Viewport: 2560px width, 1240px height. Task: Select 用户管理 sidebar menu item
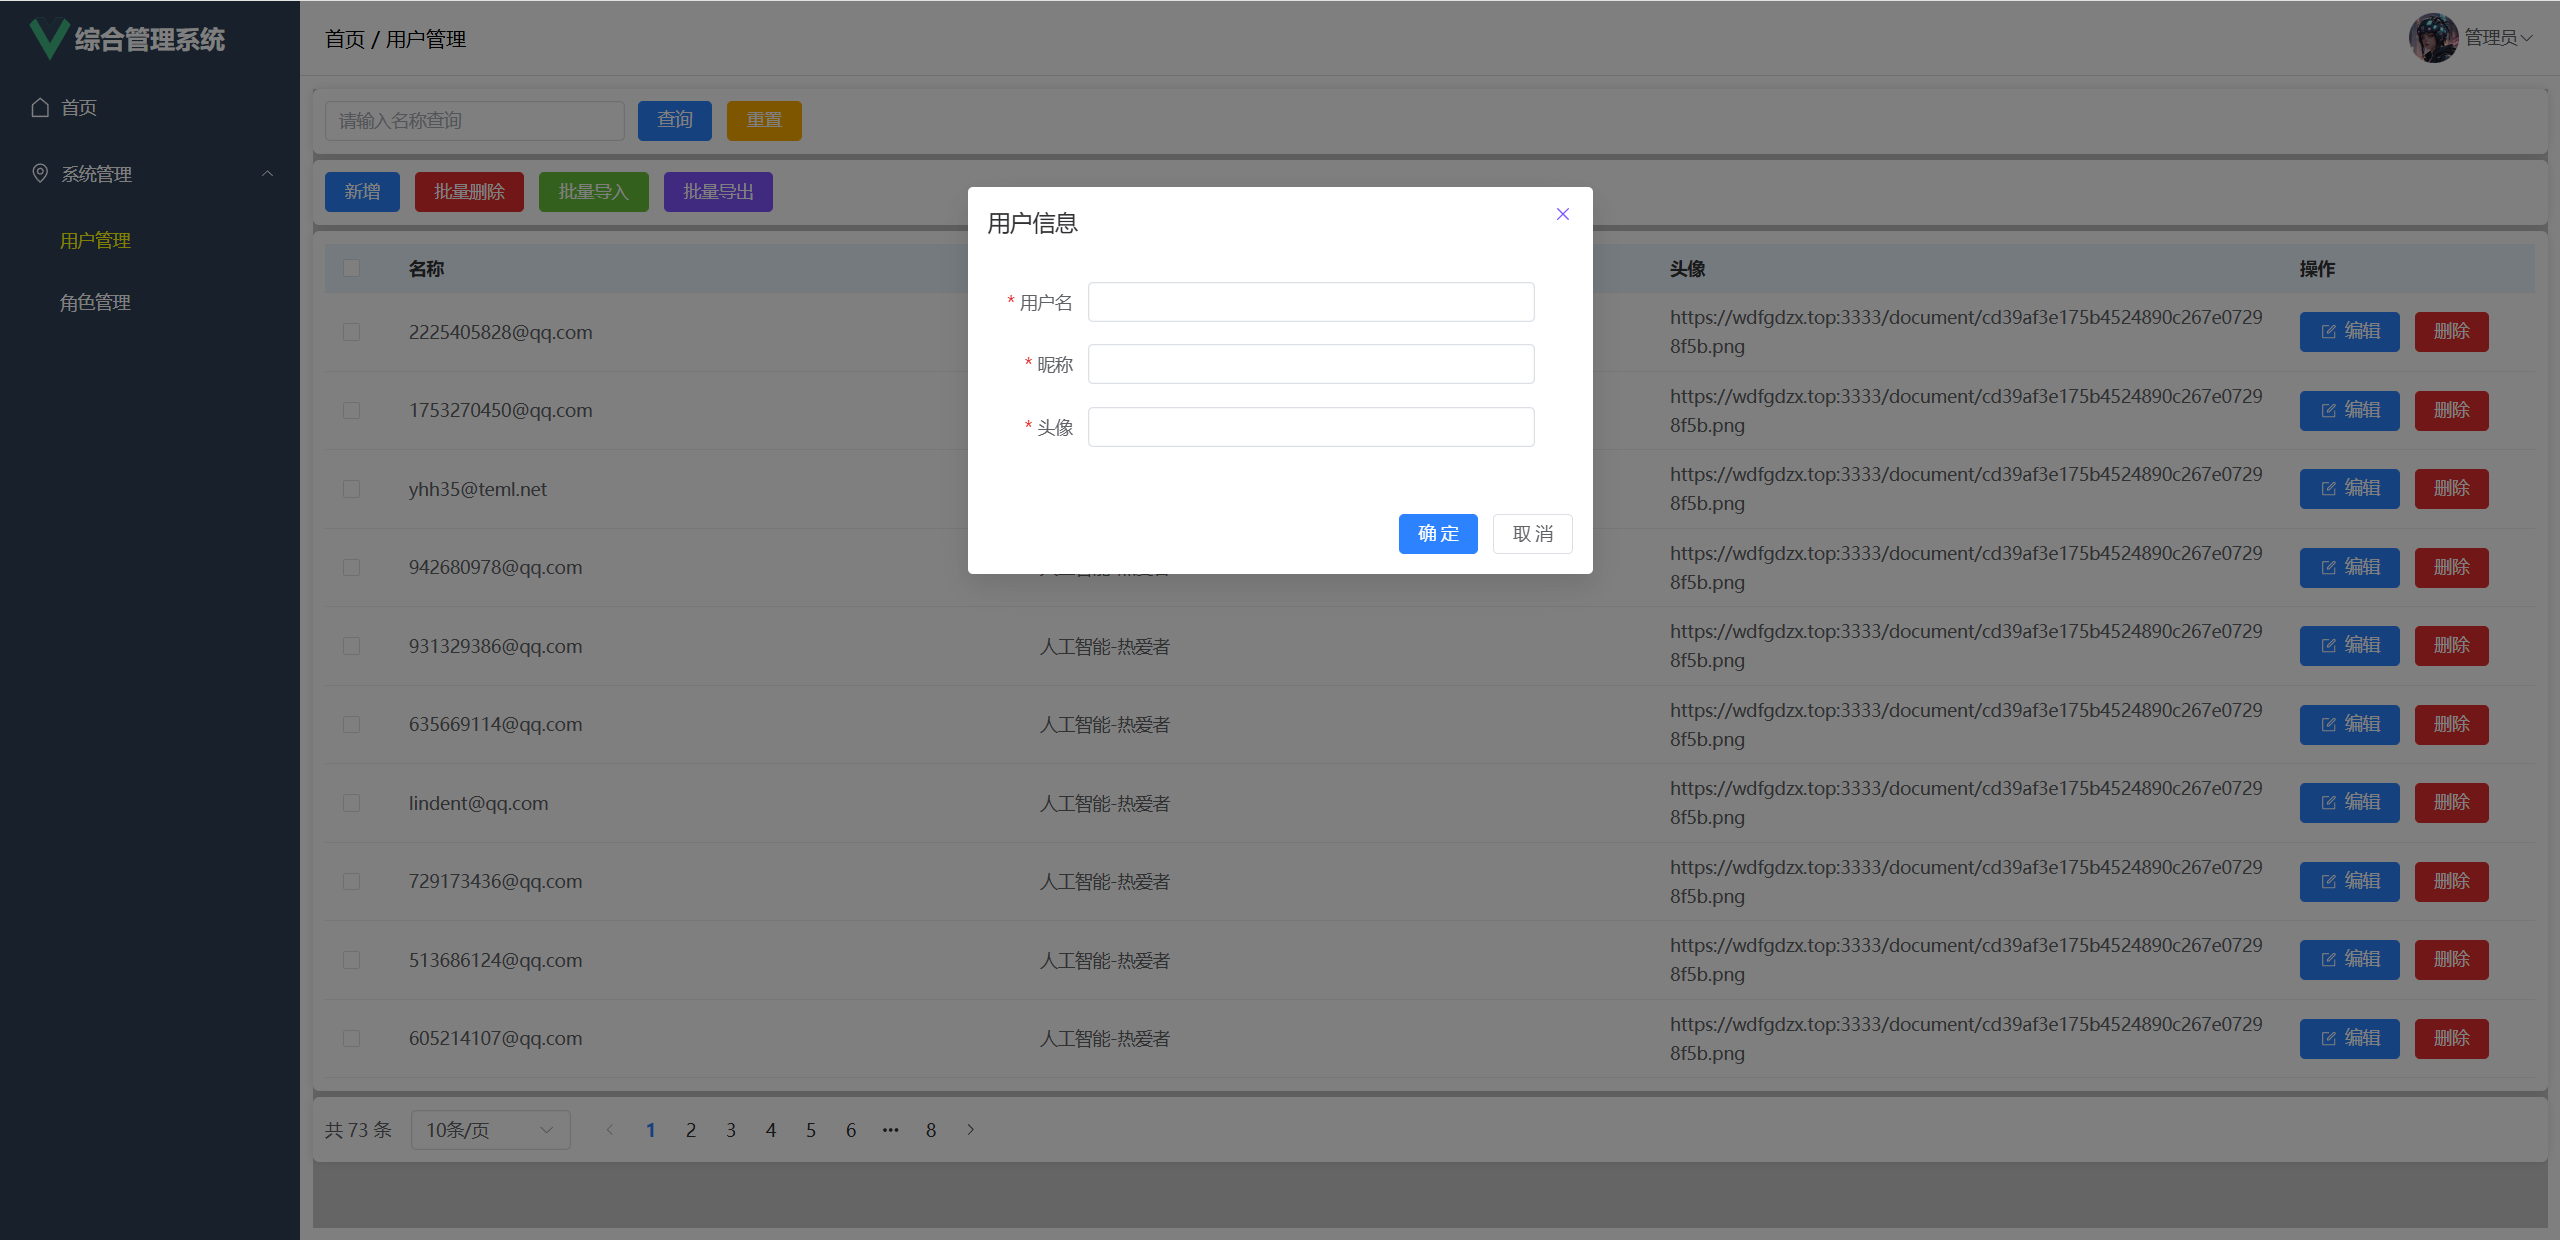tap(95, 240)
